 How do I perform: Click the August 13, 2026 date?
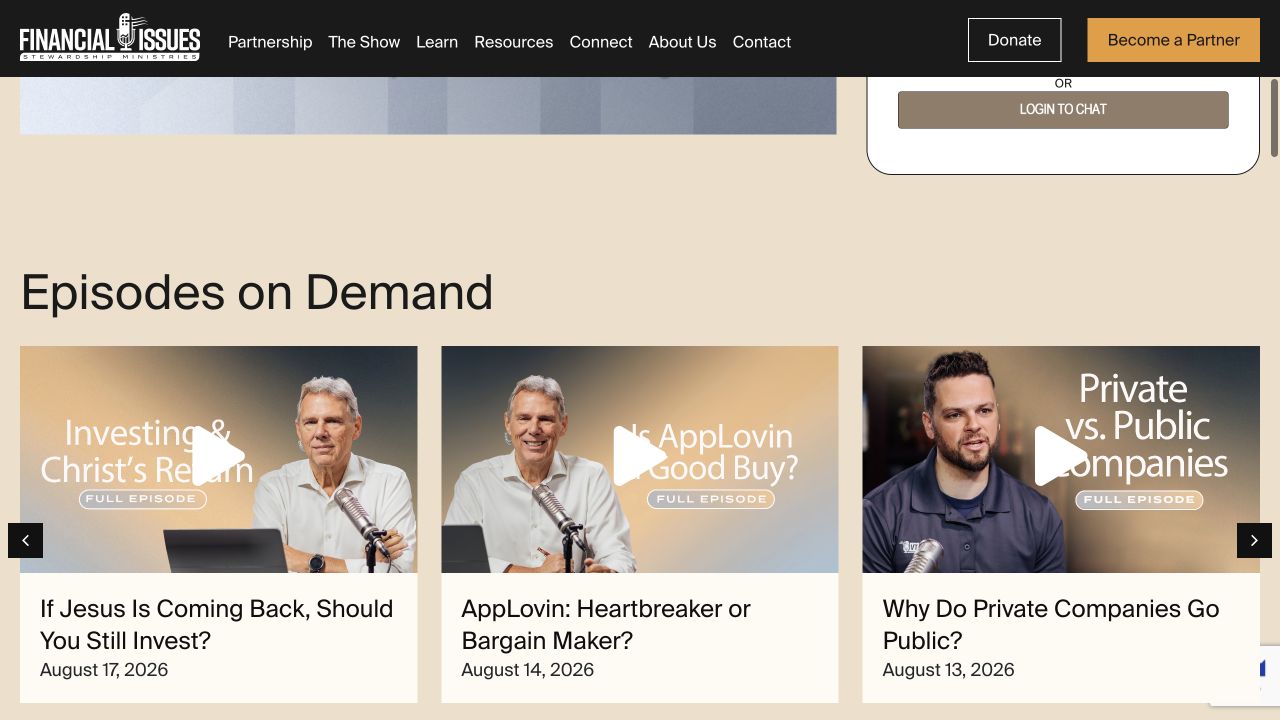[948, 670]
